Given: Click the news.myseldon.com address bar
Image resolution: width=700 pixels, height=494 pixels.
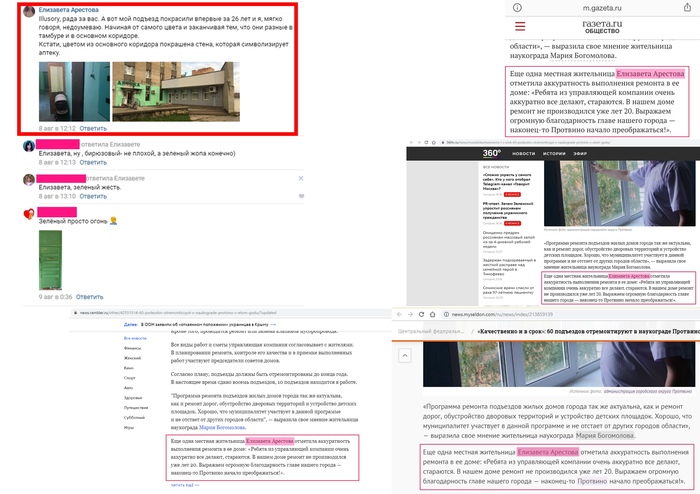Looking at the screenshot, I should tap(500, 313).
